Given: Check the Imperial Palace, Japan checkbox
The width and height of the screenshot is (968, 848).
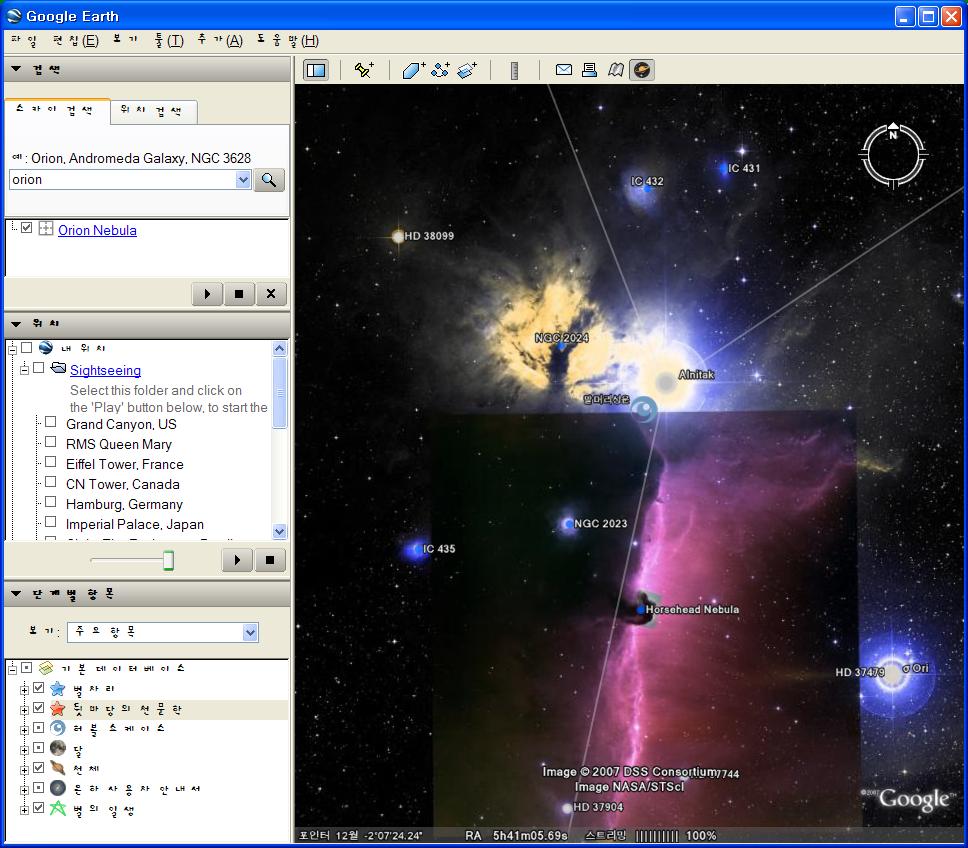Looking at the screenshot, I should 51,522.
